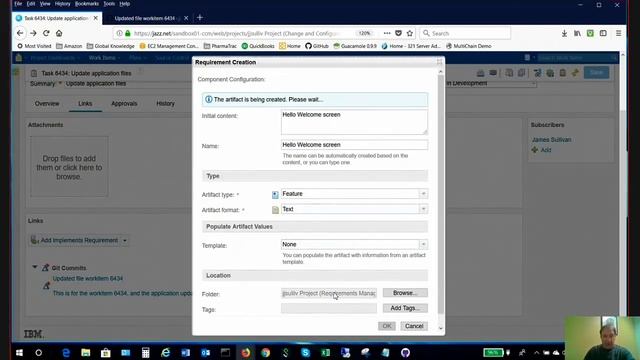
Task: Bookmark this page with the star icon
Action: [x=410, y=33]
